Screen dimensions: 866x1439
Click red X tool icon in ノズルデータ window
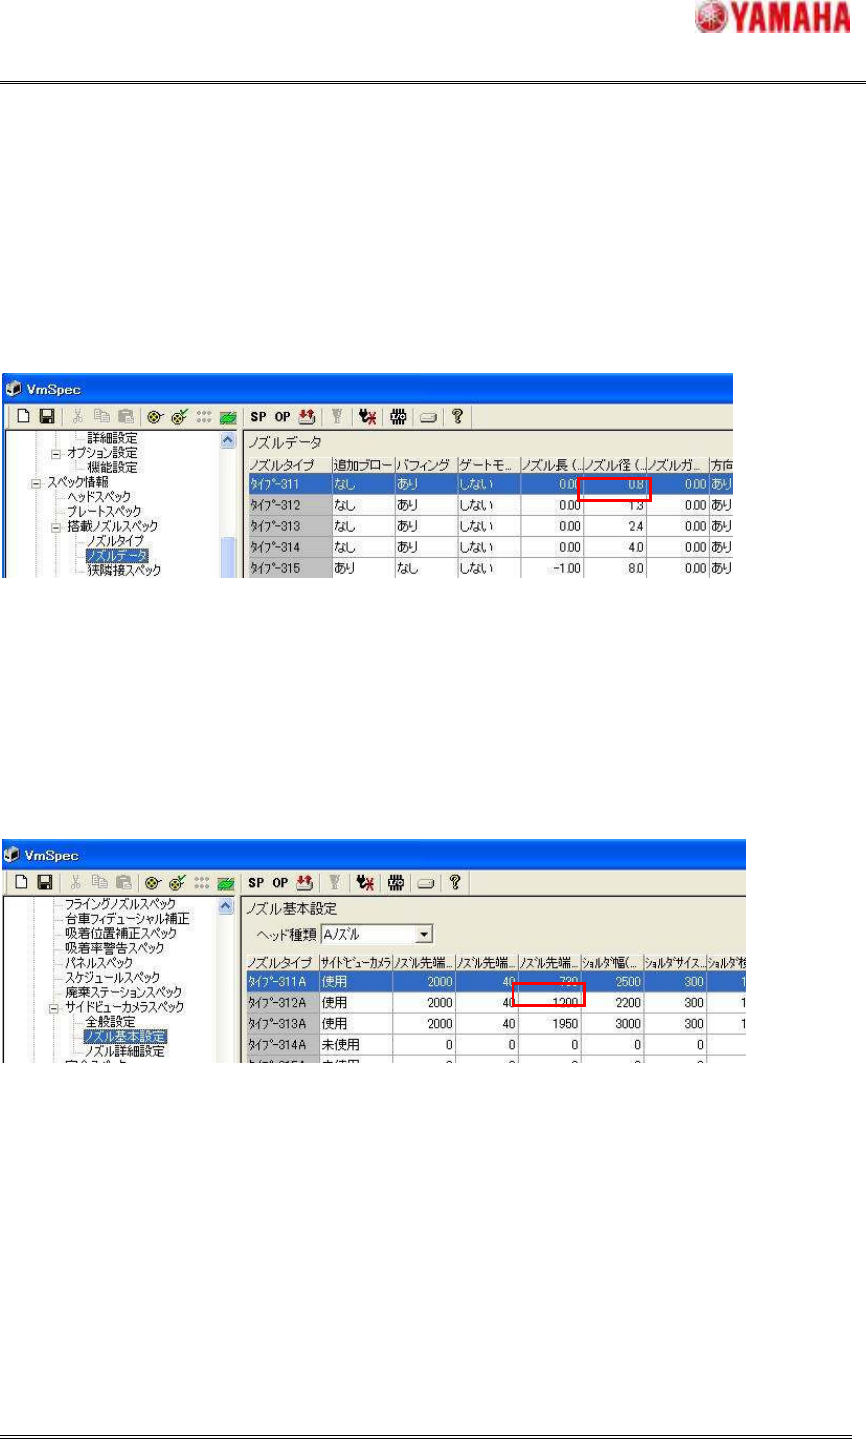pos(367,416)
